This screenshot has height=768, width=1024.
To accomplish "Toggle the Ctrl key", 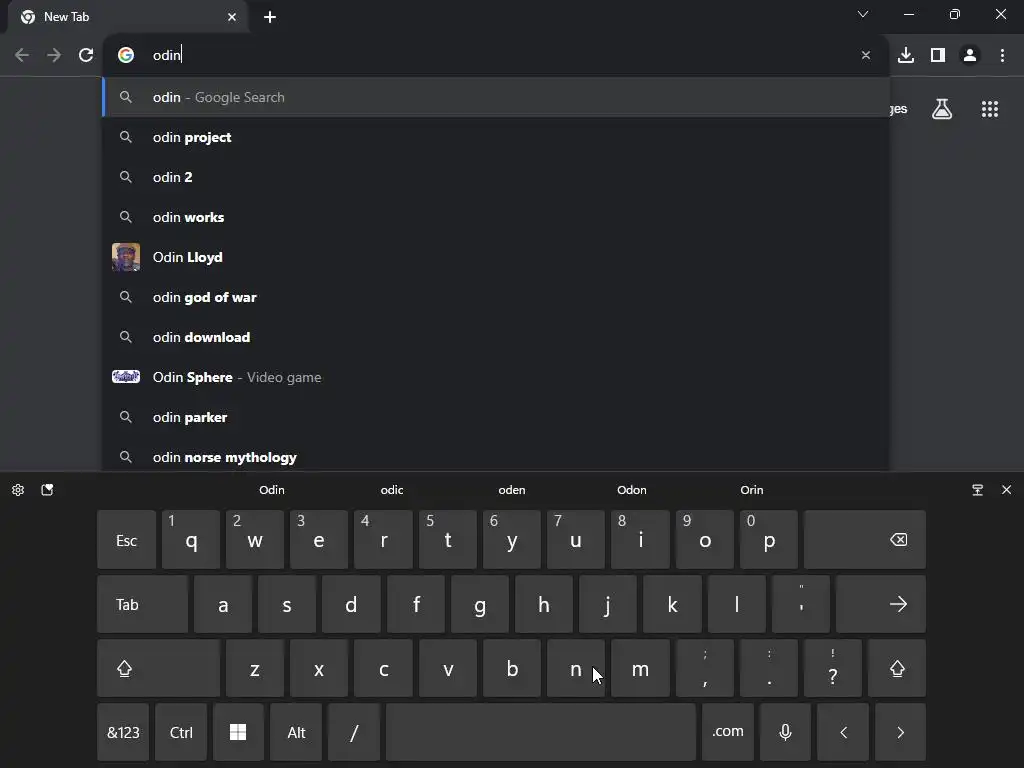I will 181,732.
